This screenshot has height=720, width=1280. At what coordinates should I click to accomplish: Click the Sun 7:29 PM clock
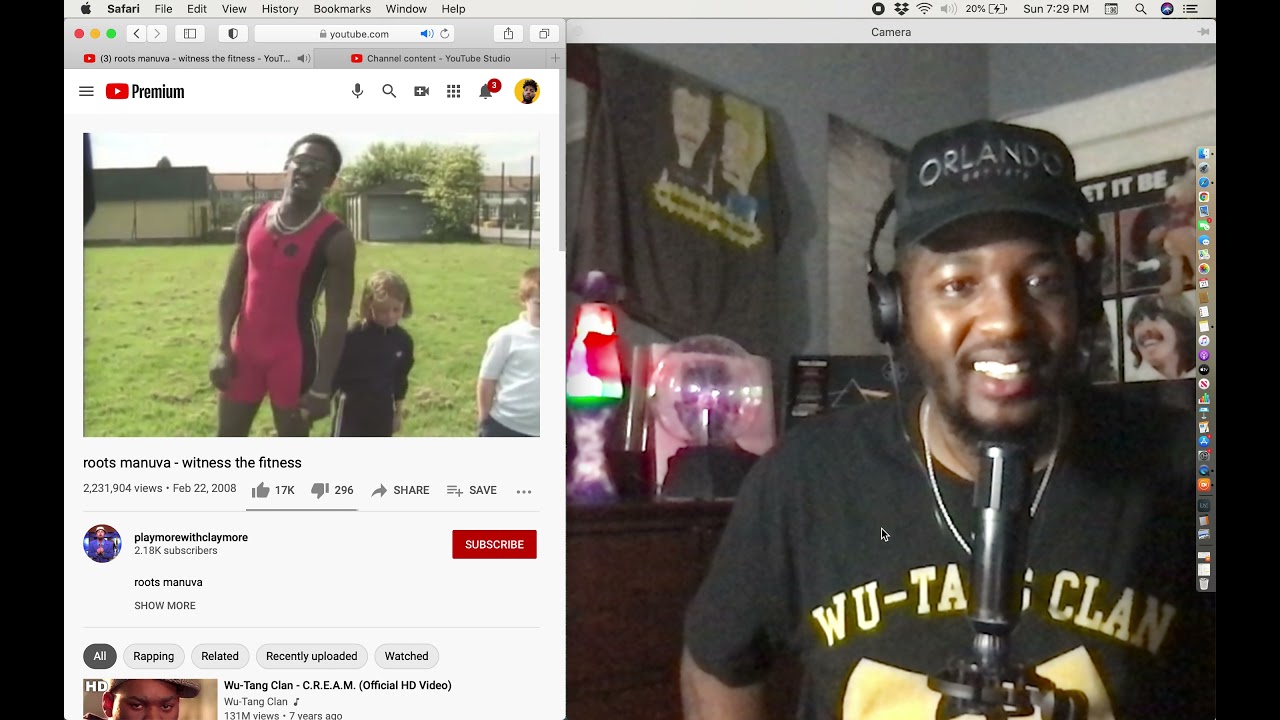point(1056,9)
